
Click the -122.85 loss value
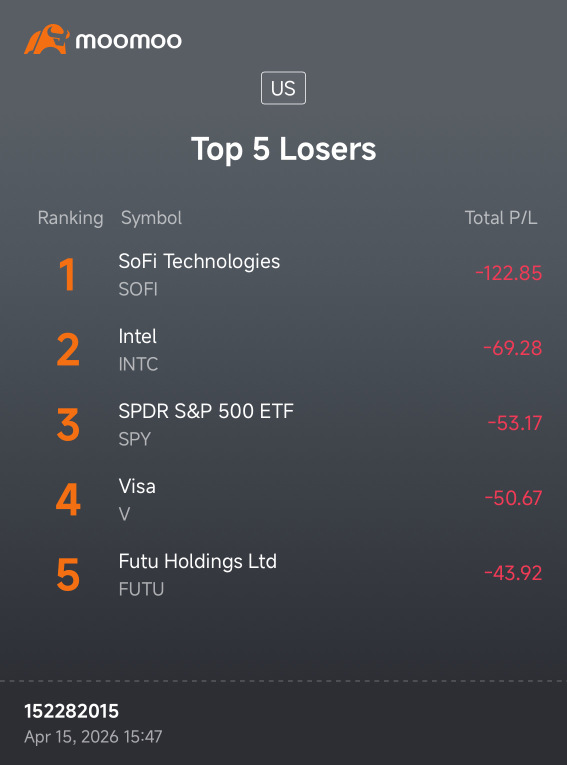(x=508, y=273)
